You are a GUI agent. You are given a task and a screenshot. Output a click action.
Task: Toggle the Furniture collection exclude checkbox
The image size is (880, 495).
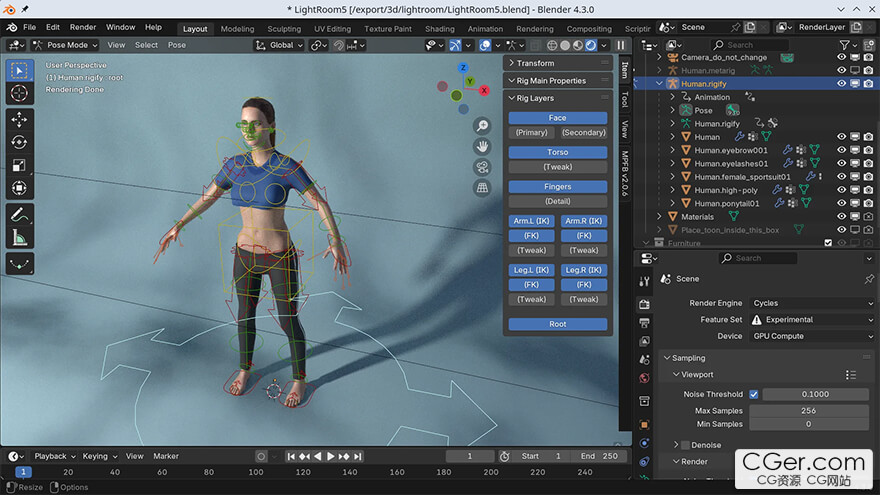(828, 243)
